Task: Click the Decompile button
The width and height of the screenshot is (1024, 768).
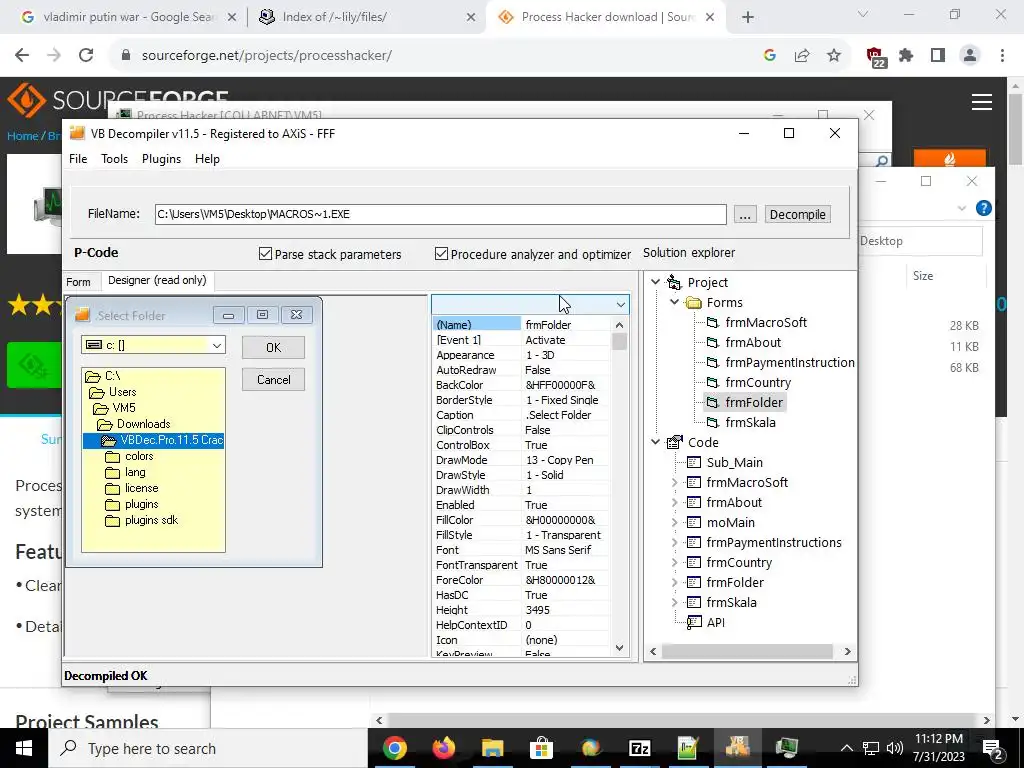Action: pyautogui.click(x=797, y=215)
